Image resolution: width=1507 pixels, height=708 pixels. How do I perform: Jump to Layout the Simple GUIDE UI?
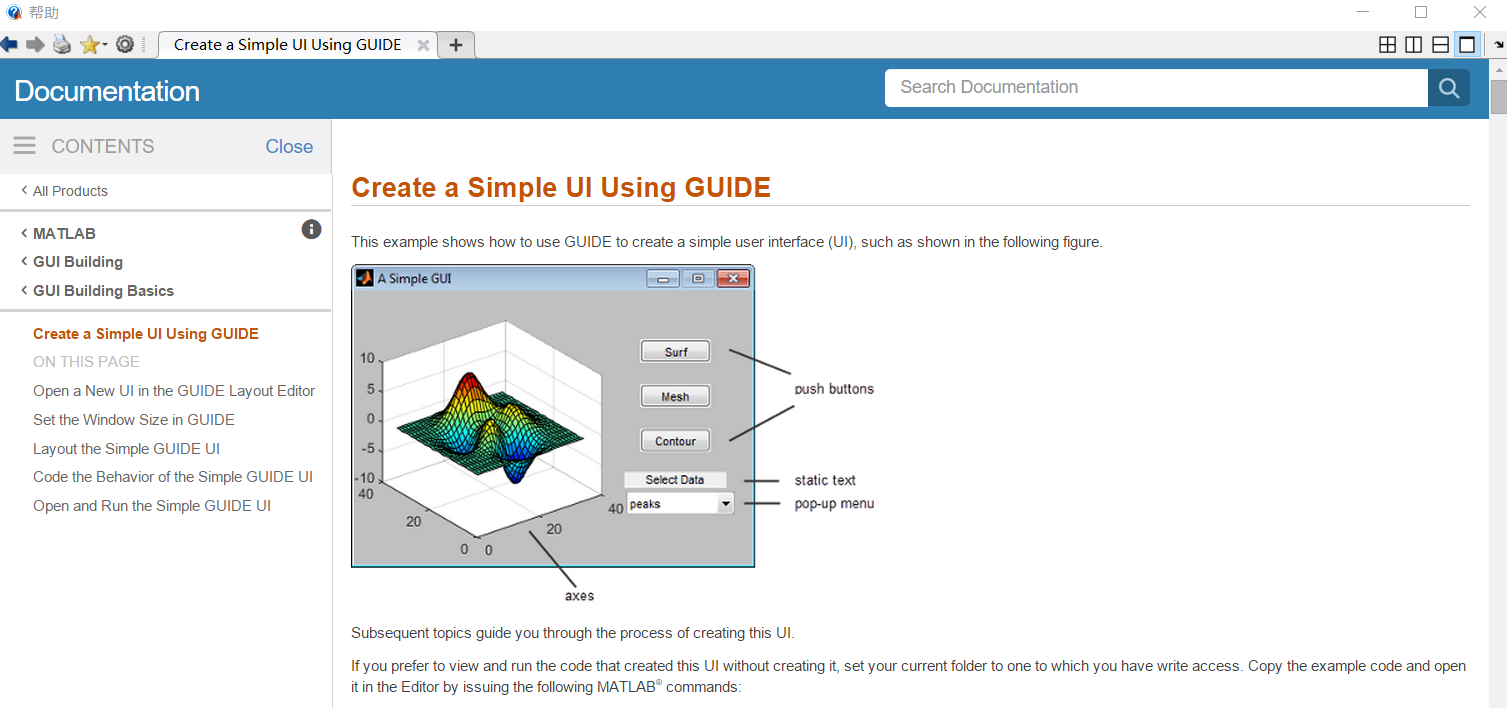click(126, 449)
